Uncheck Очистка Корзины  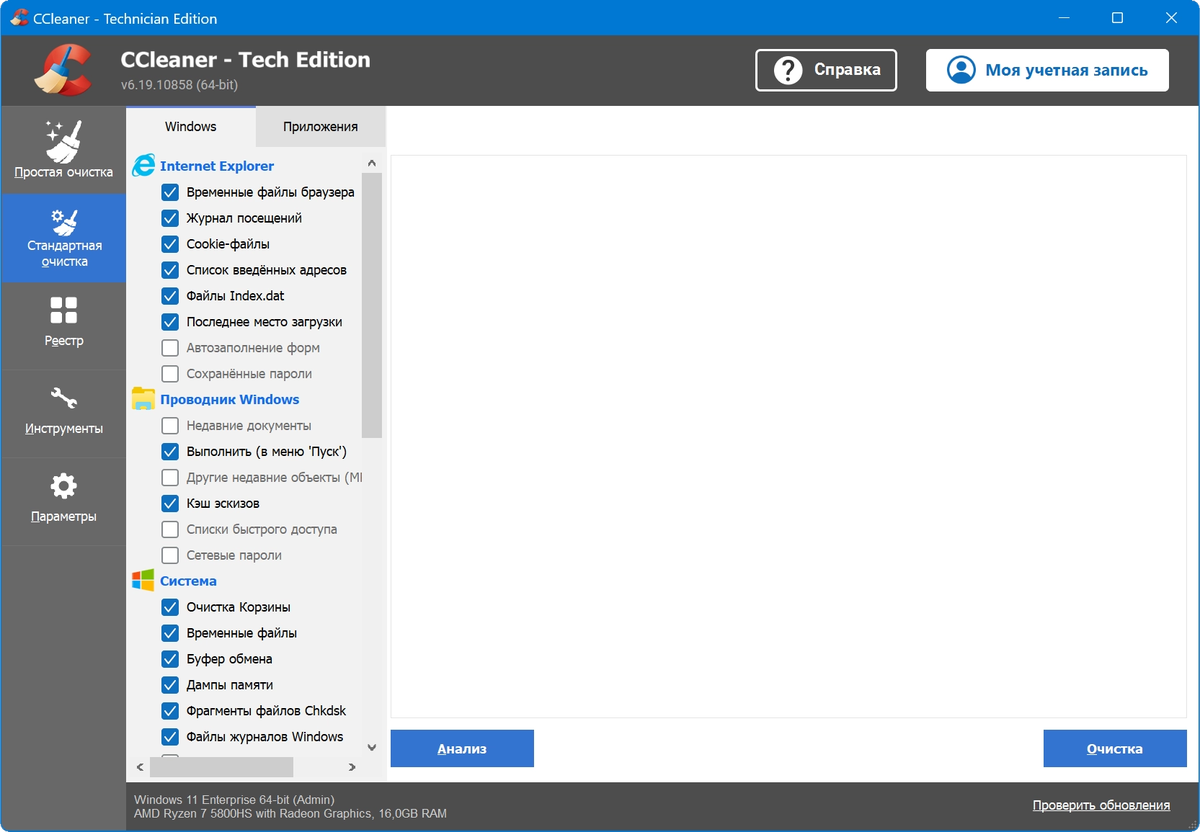(x=170, y=607)
